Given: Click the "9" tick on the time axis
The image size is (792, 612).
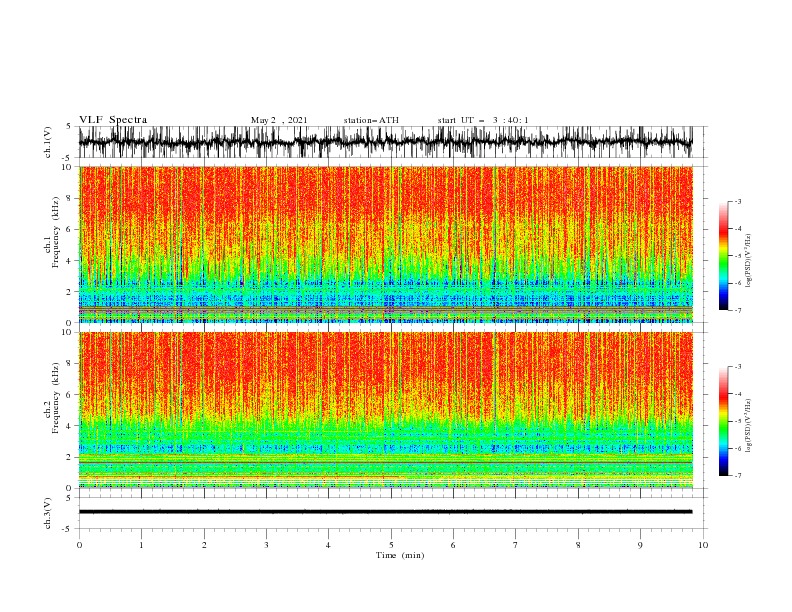Looking at the screenshot, I should (640, 545).
